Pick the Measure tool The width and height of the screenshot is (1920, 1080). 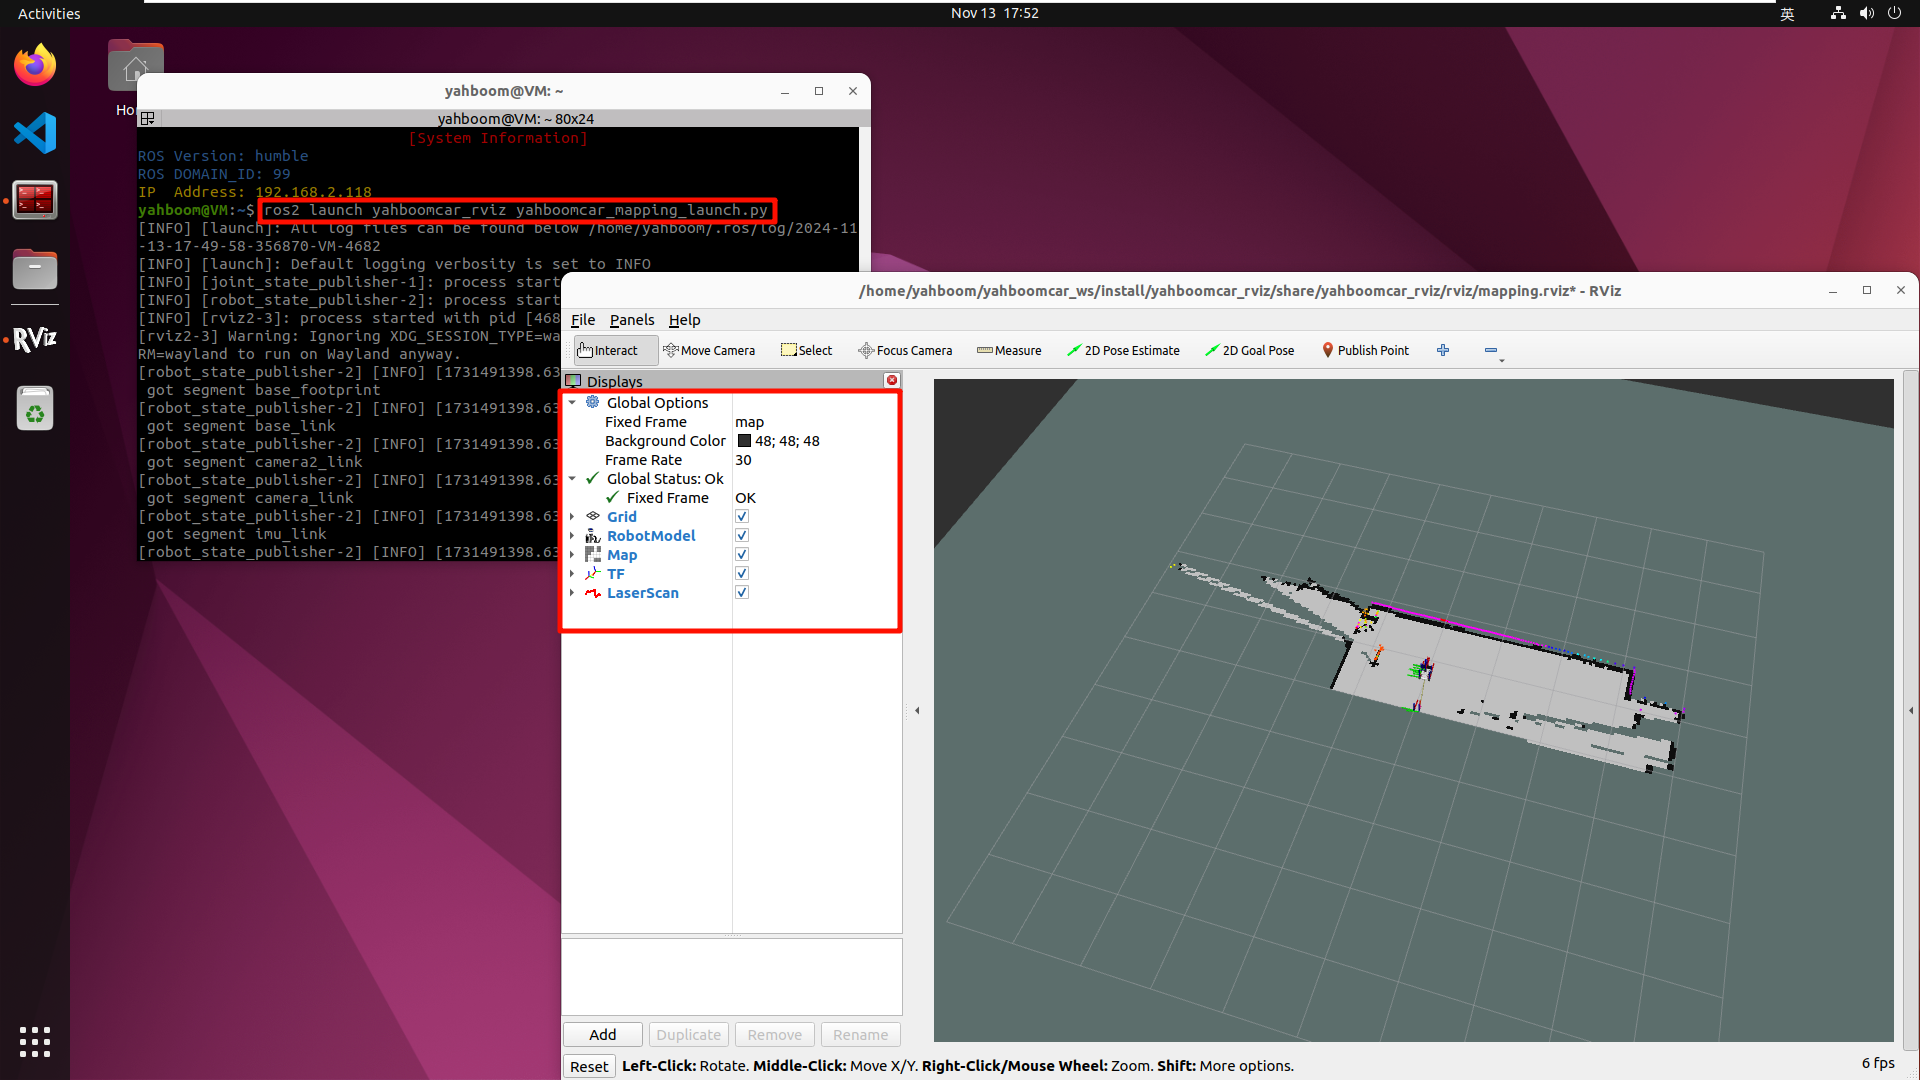tap(1009, 350)
